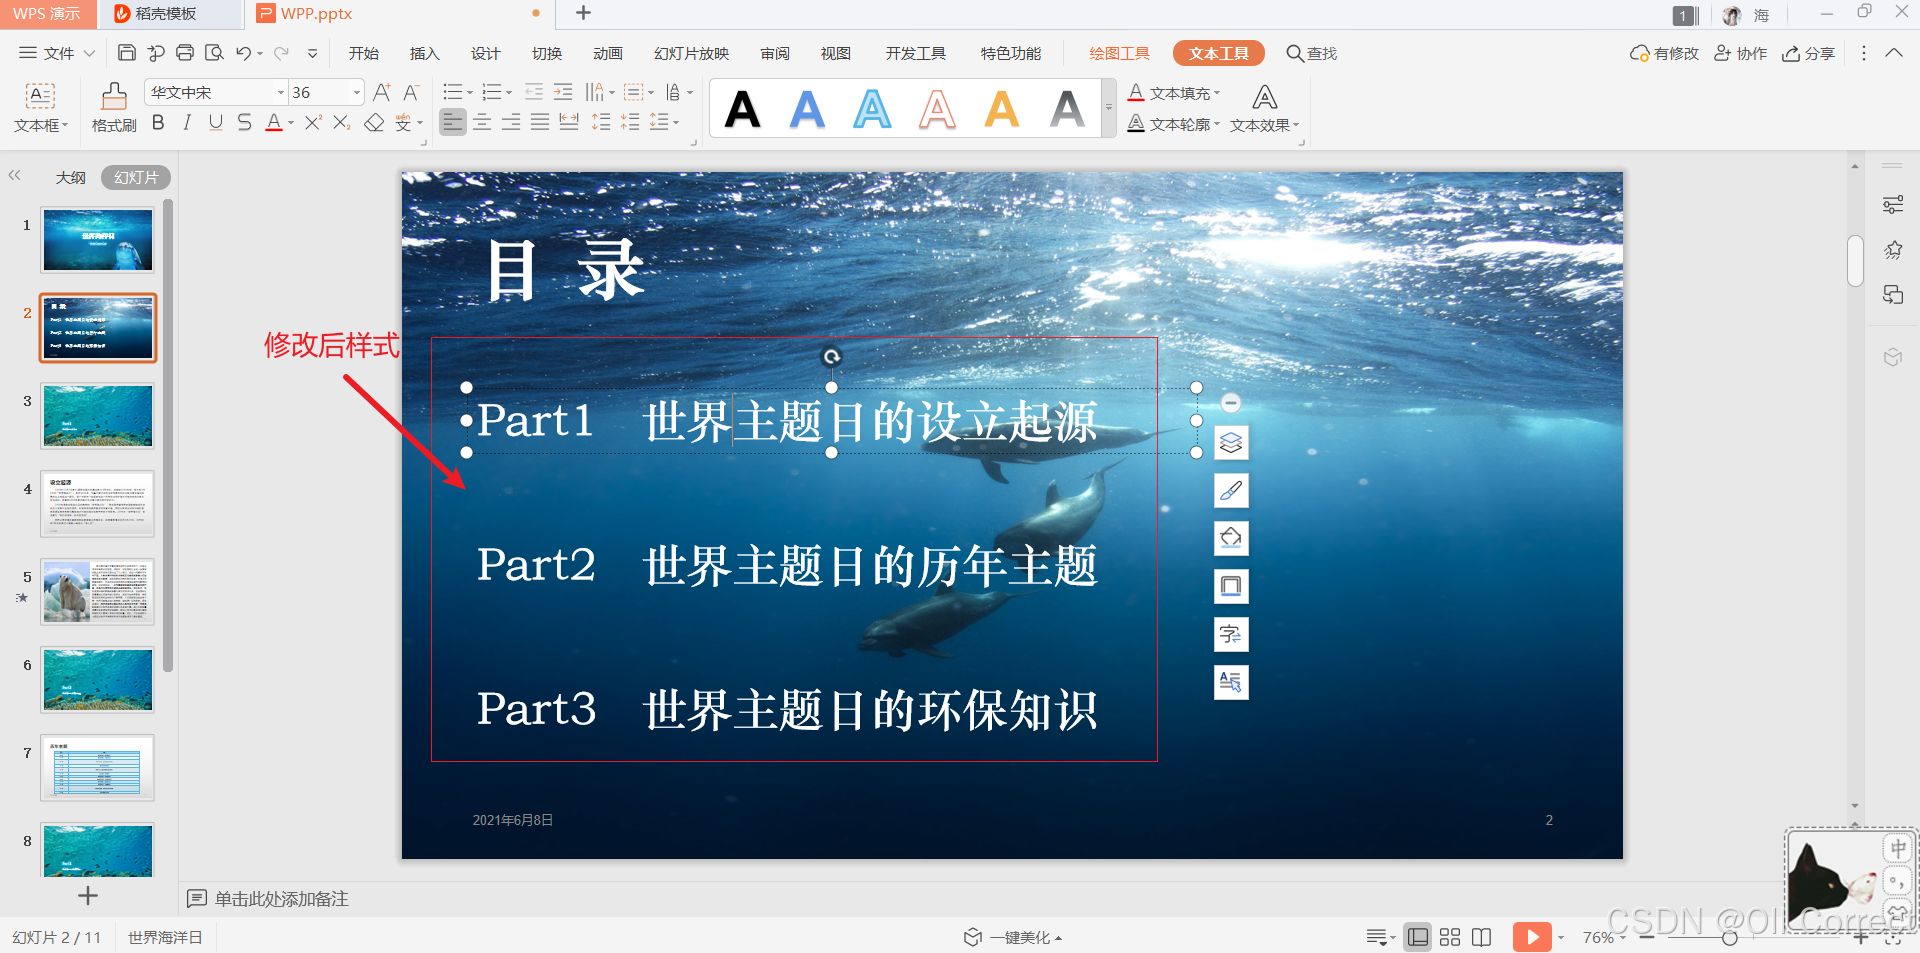Viewport: 1920px width, 953px height.
Task: Toggle justified text alignment
Action: pos(540,122)
